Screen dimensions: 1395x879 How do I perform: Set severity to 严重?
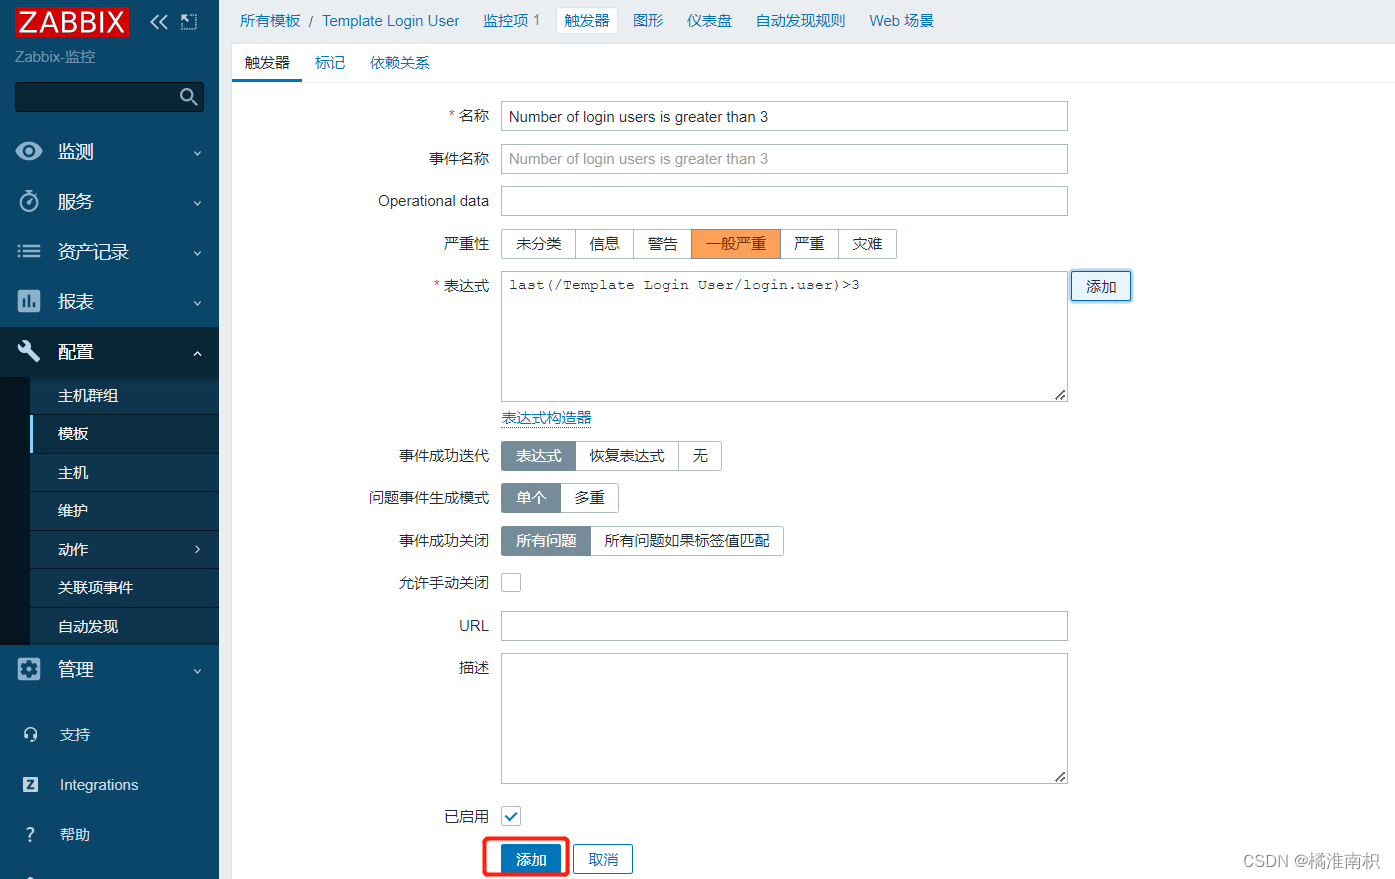click(x=809, y=243)
